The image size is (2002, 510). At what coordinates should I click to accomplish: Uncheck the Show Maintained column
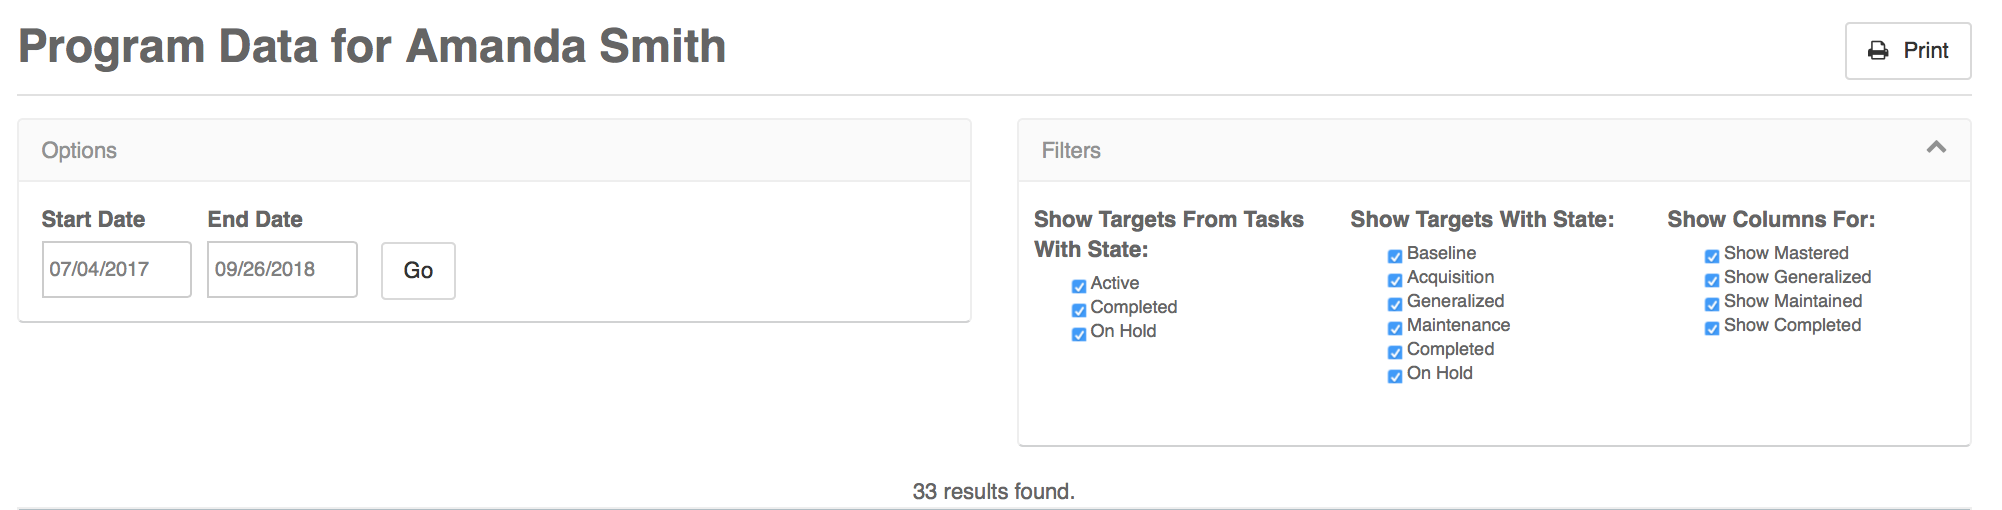pyautogui.click(x=1712, y=304)
